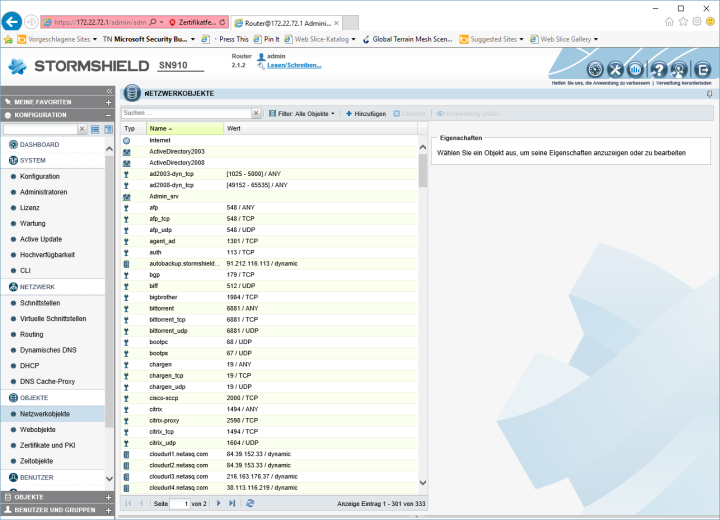
Task: Go to next page of objects
Action: [218, 503]
